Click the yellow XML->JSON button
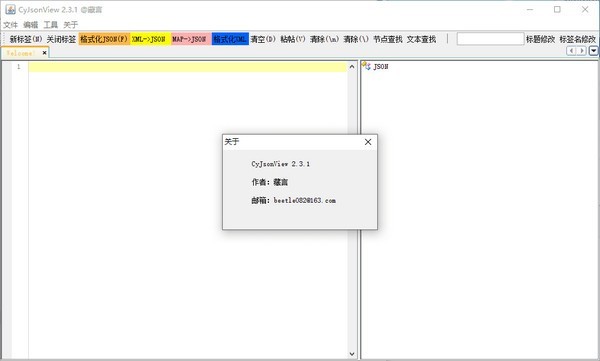The width and height of the screenshot is (600, 361). pyautogui.click(x=149, y=39)
